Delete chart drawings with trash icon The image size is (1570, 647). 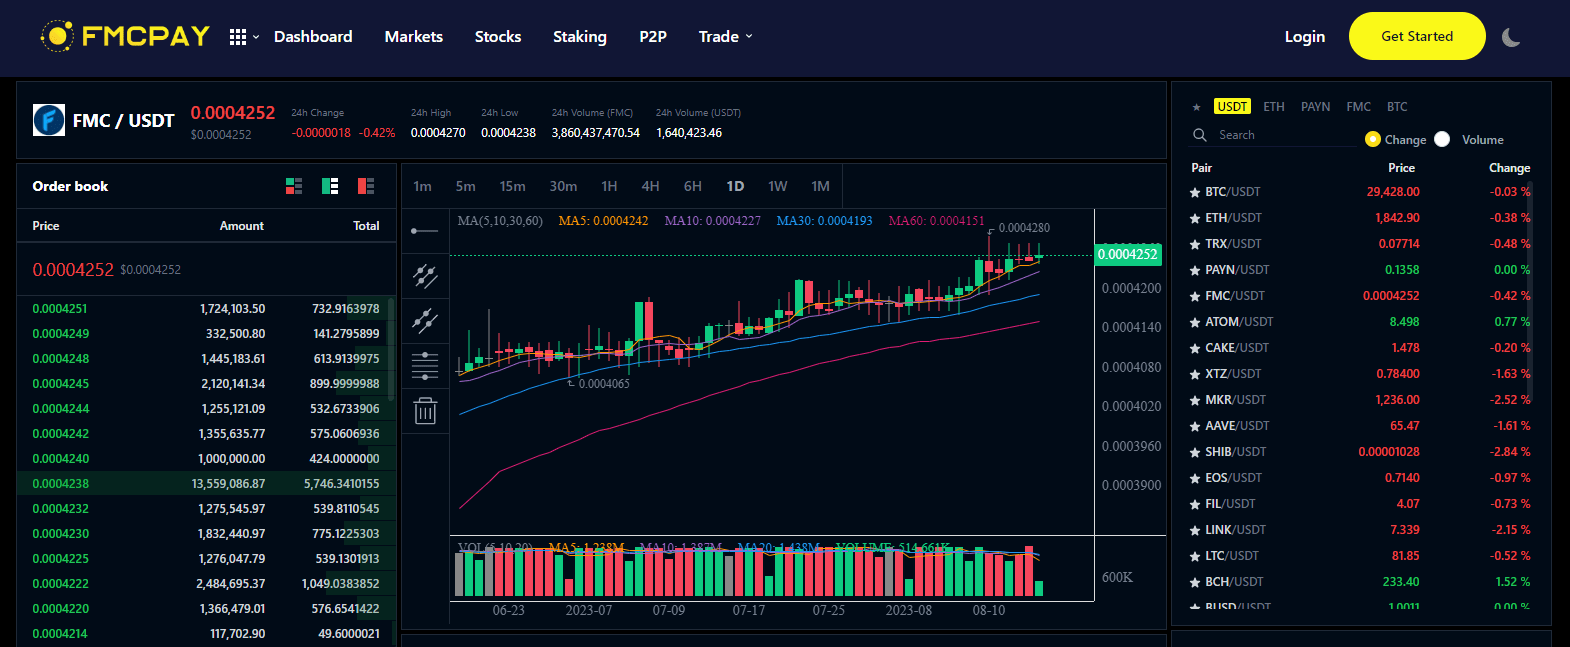pyautogui.click(x=425, y=410)
